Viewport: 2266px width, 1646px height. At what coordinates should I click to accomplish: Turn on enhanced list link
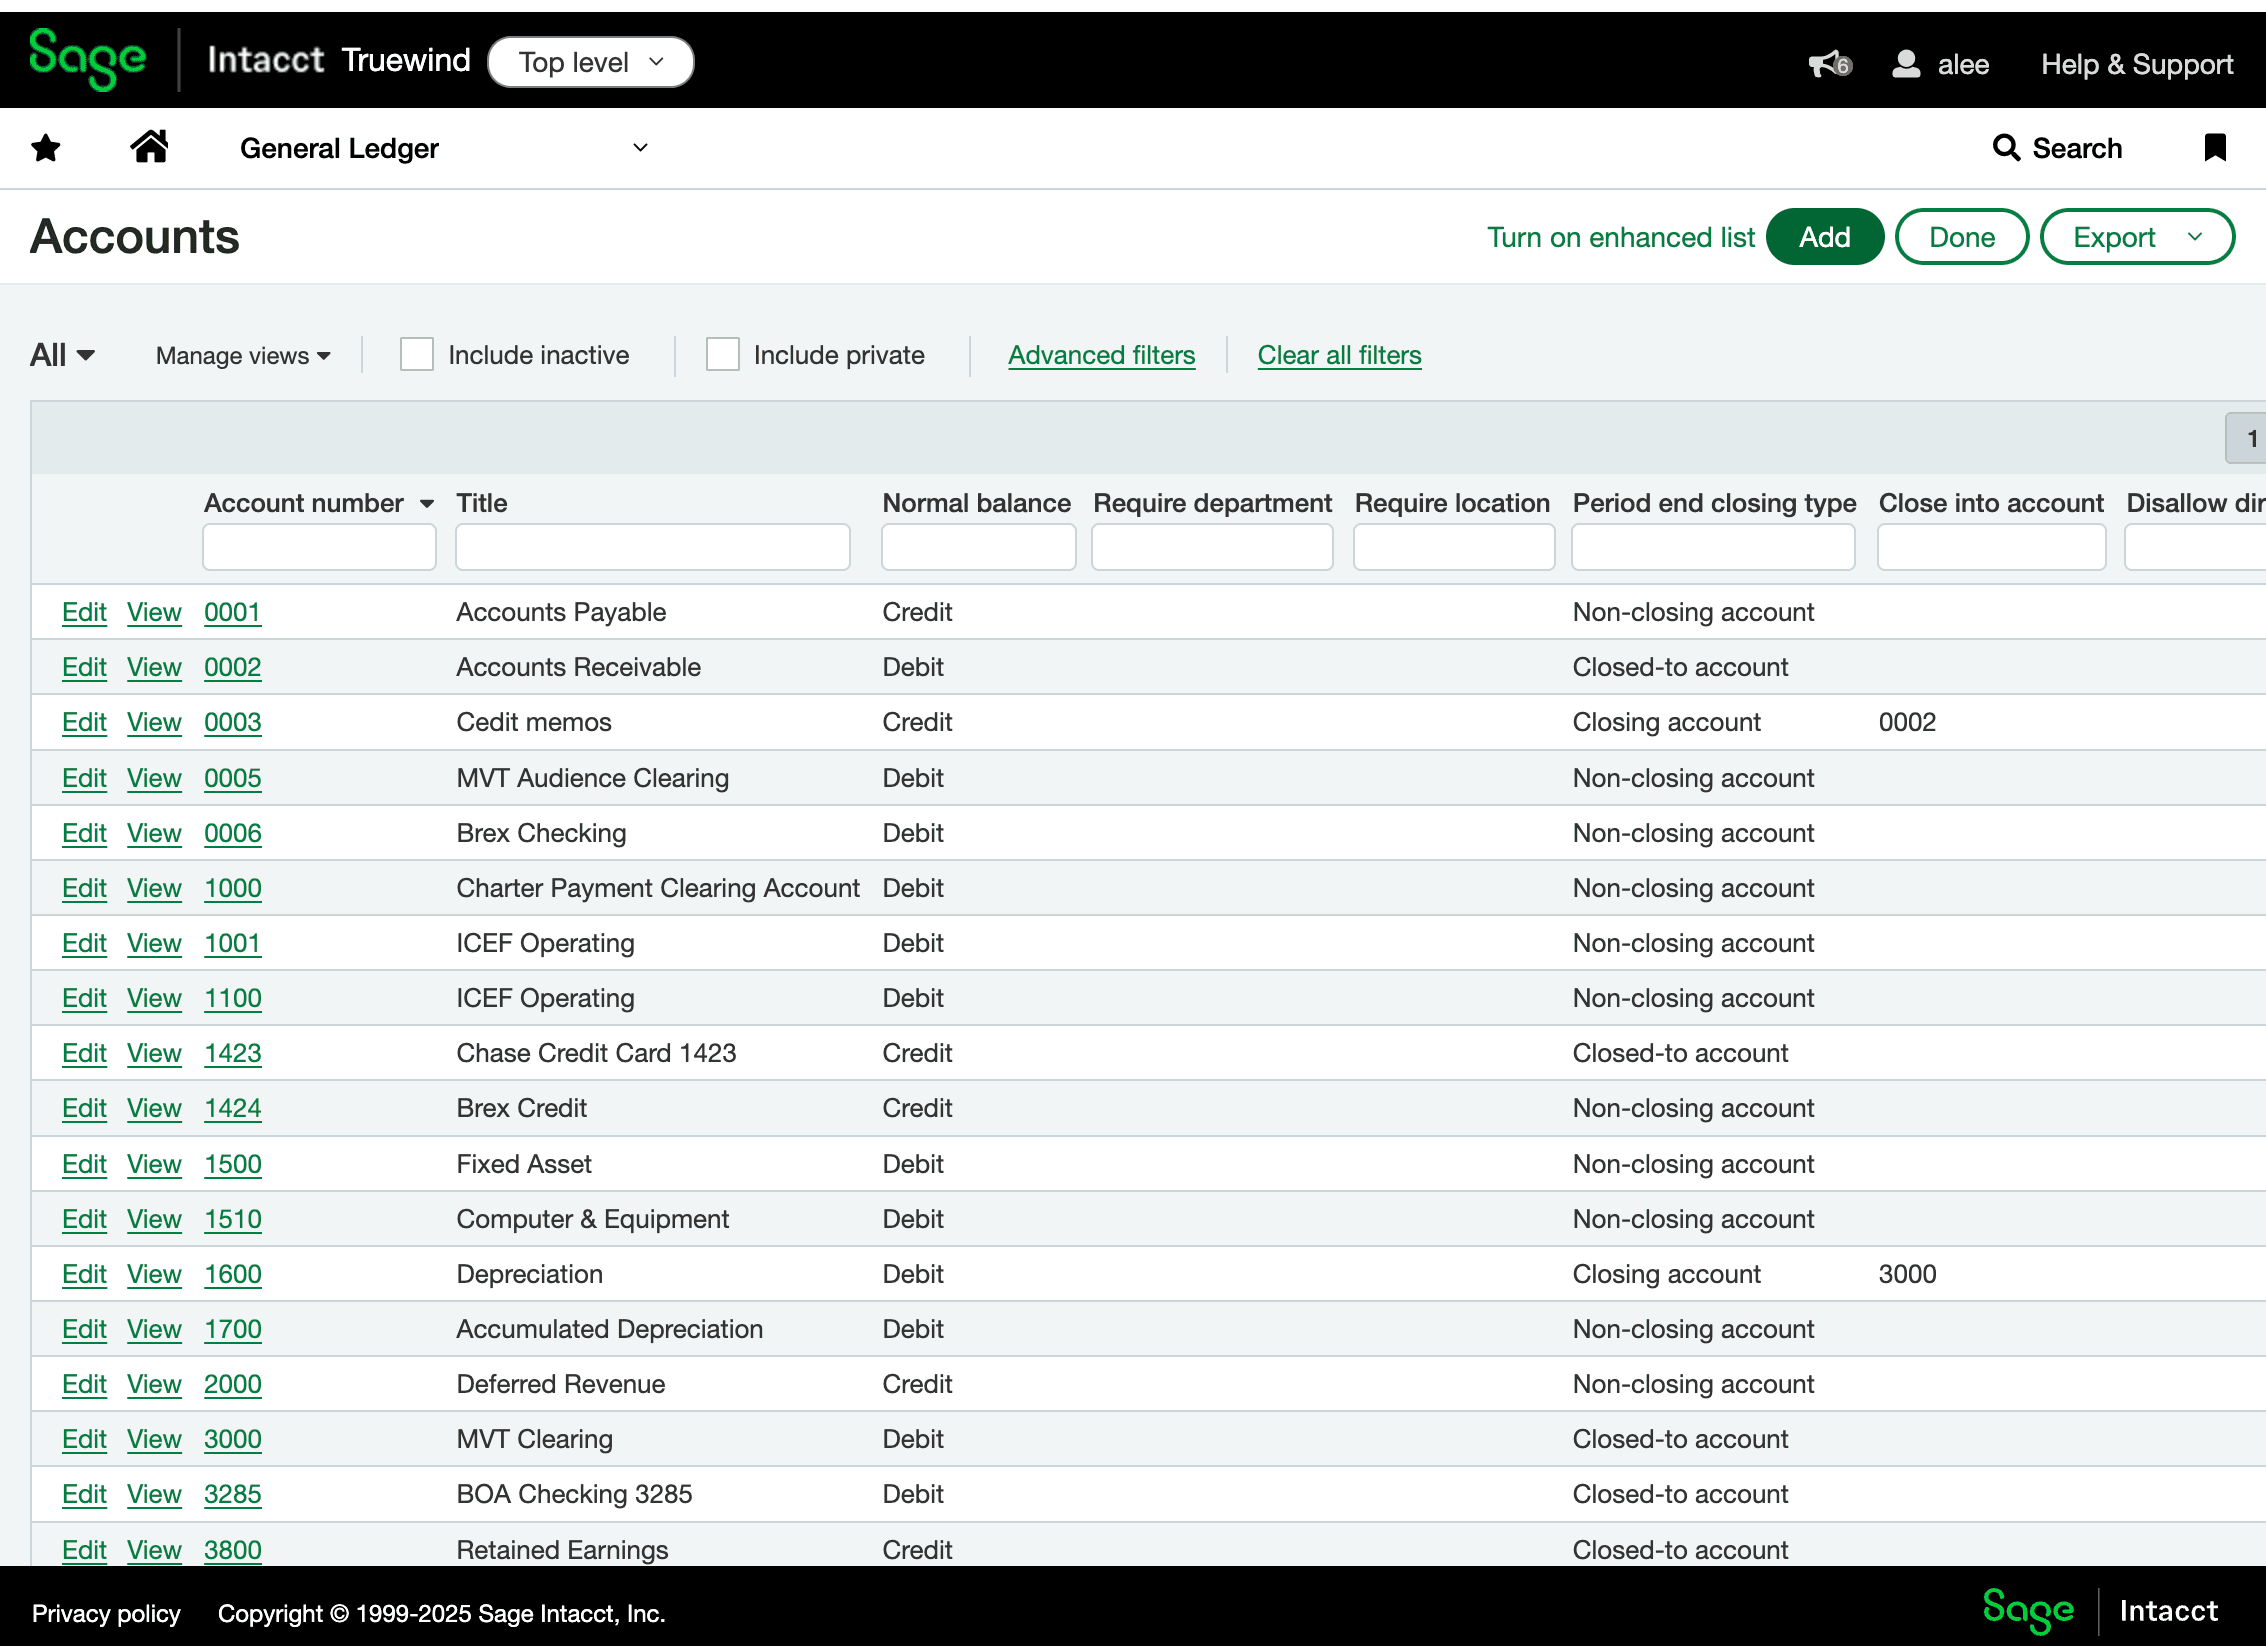(1620, 237)
